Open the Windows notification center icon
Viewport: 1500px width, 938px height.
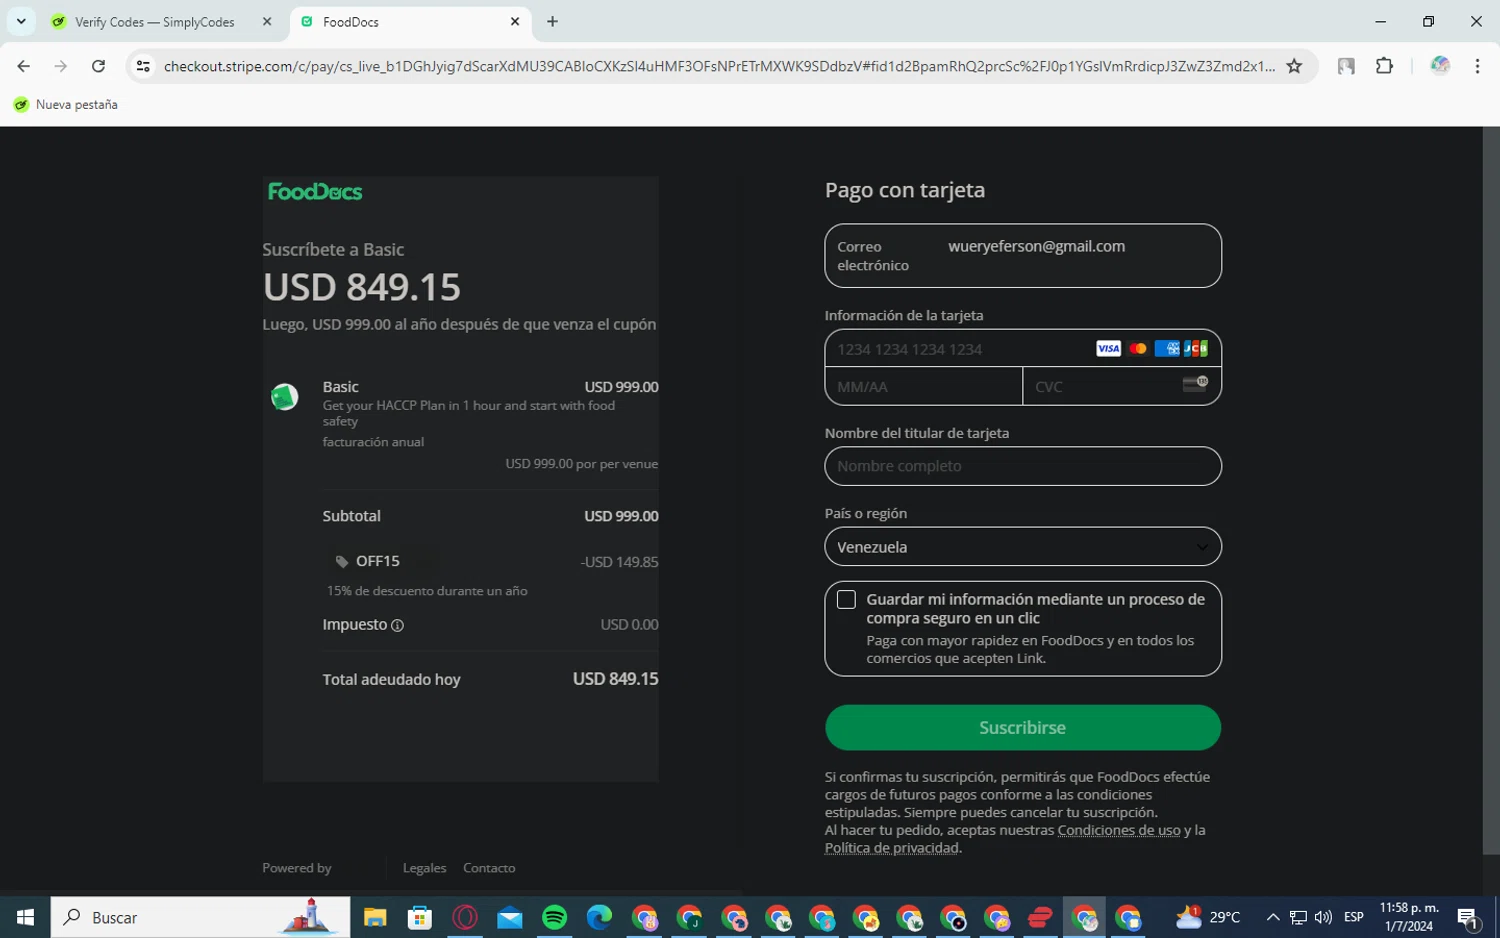[x=1468, y=917]
